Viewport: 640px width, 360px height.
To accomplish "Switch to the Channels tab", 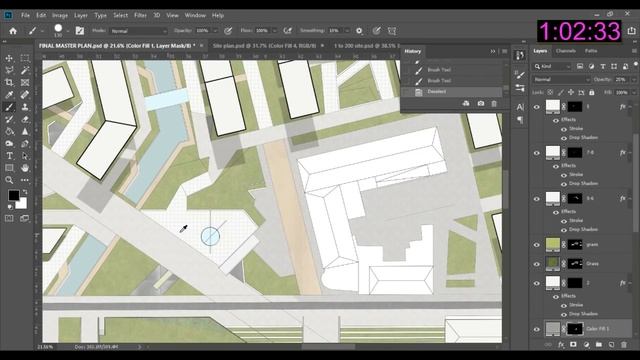I will pyautogui.click(x=566, y=51).
